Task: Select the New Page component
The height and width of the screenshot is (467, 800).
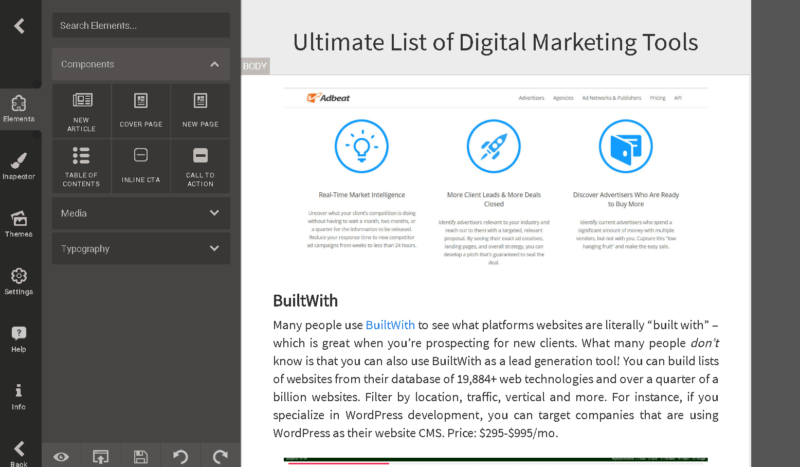Action: point(200,111)
